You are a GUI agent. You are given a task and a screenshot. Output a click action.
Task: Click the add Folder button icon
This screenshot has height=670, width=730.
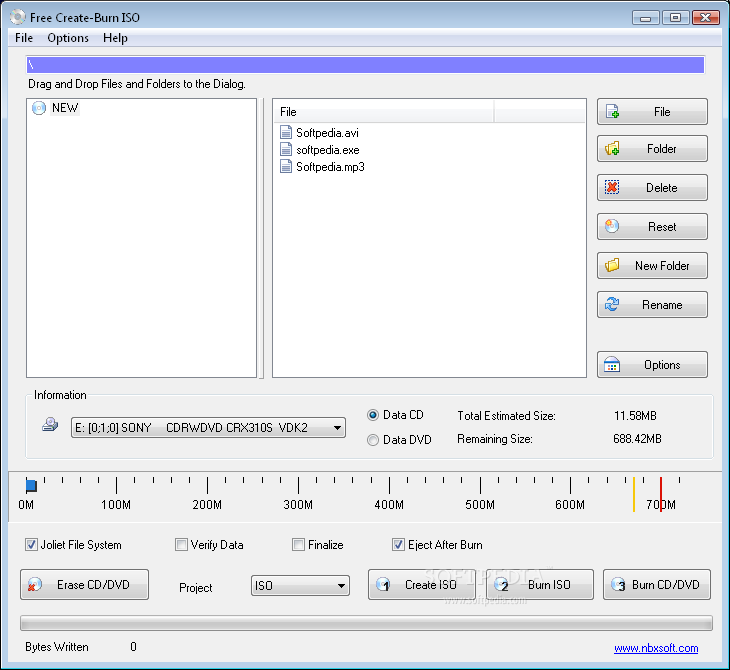tap(612, 149)
